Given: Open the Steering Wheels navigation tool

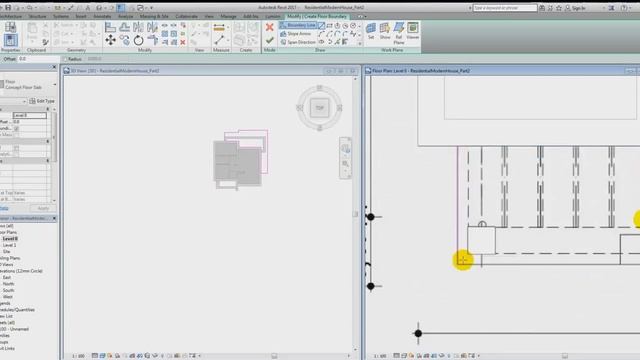Looking at the screenshot, I should [x=345, y=149].
